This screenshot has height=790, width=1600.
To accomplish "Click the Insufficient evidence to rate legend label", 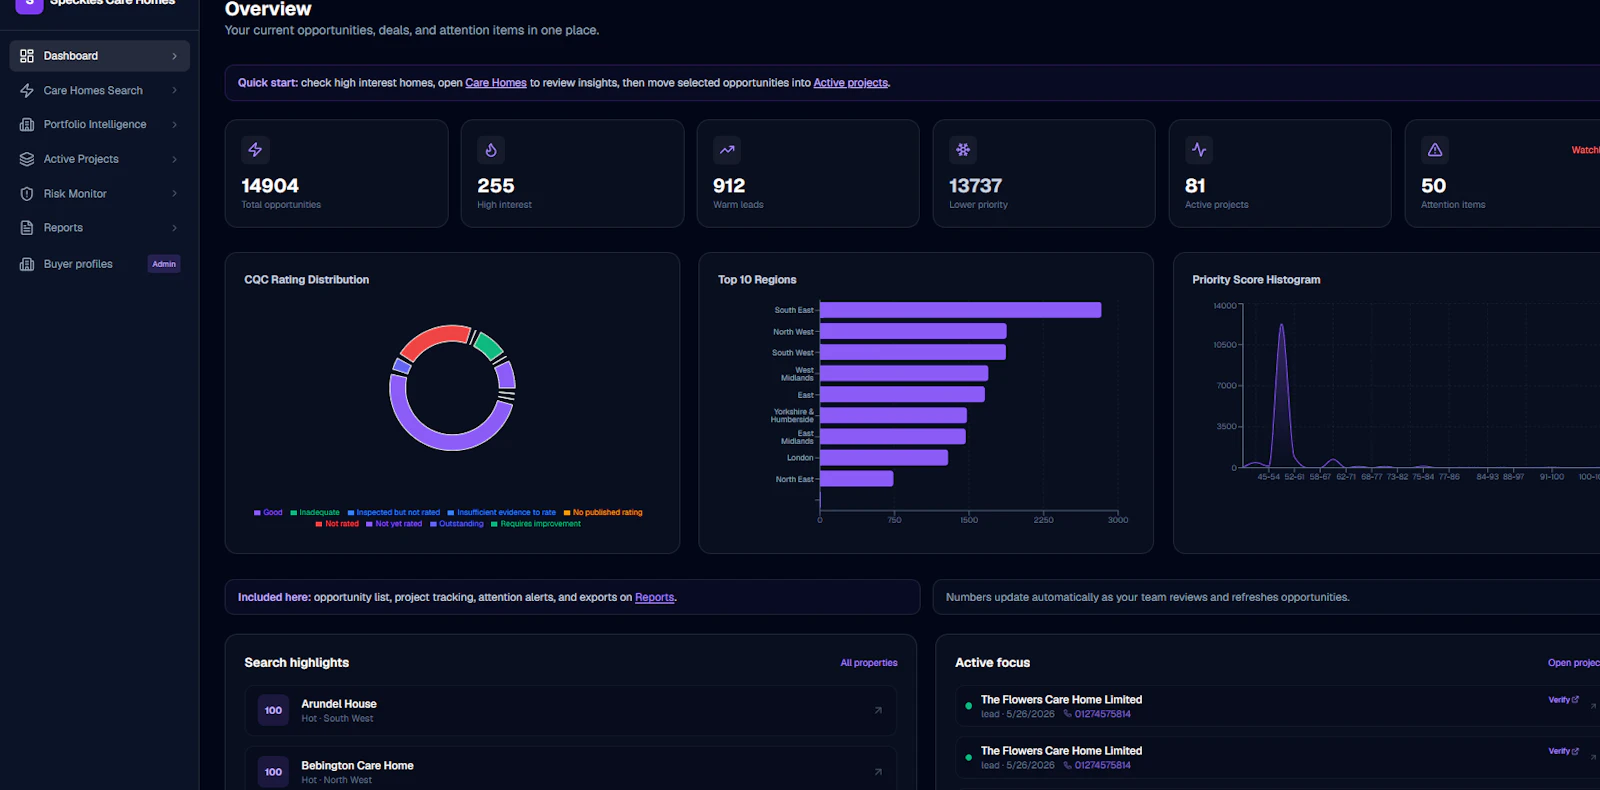I will pyautogui.click(x=506, y=513).
